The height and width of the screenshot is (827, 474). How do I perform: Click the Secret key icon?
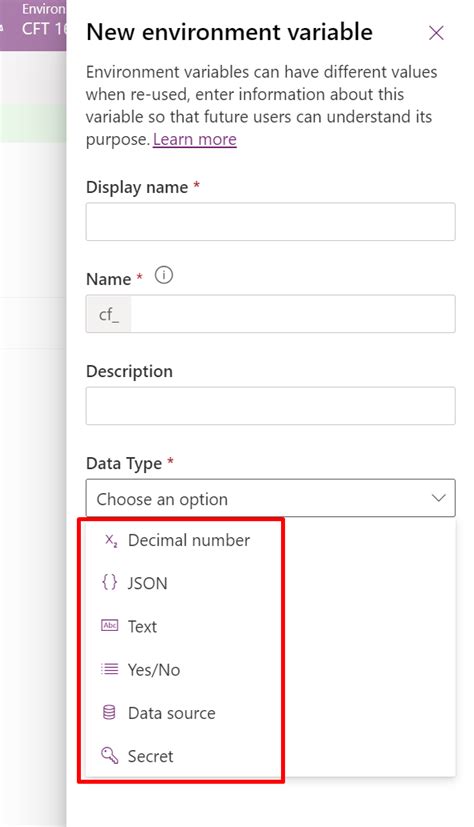(x=109, y=756)
